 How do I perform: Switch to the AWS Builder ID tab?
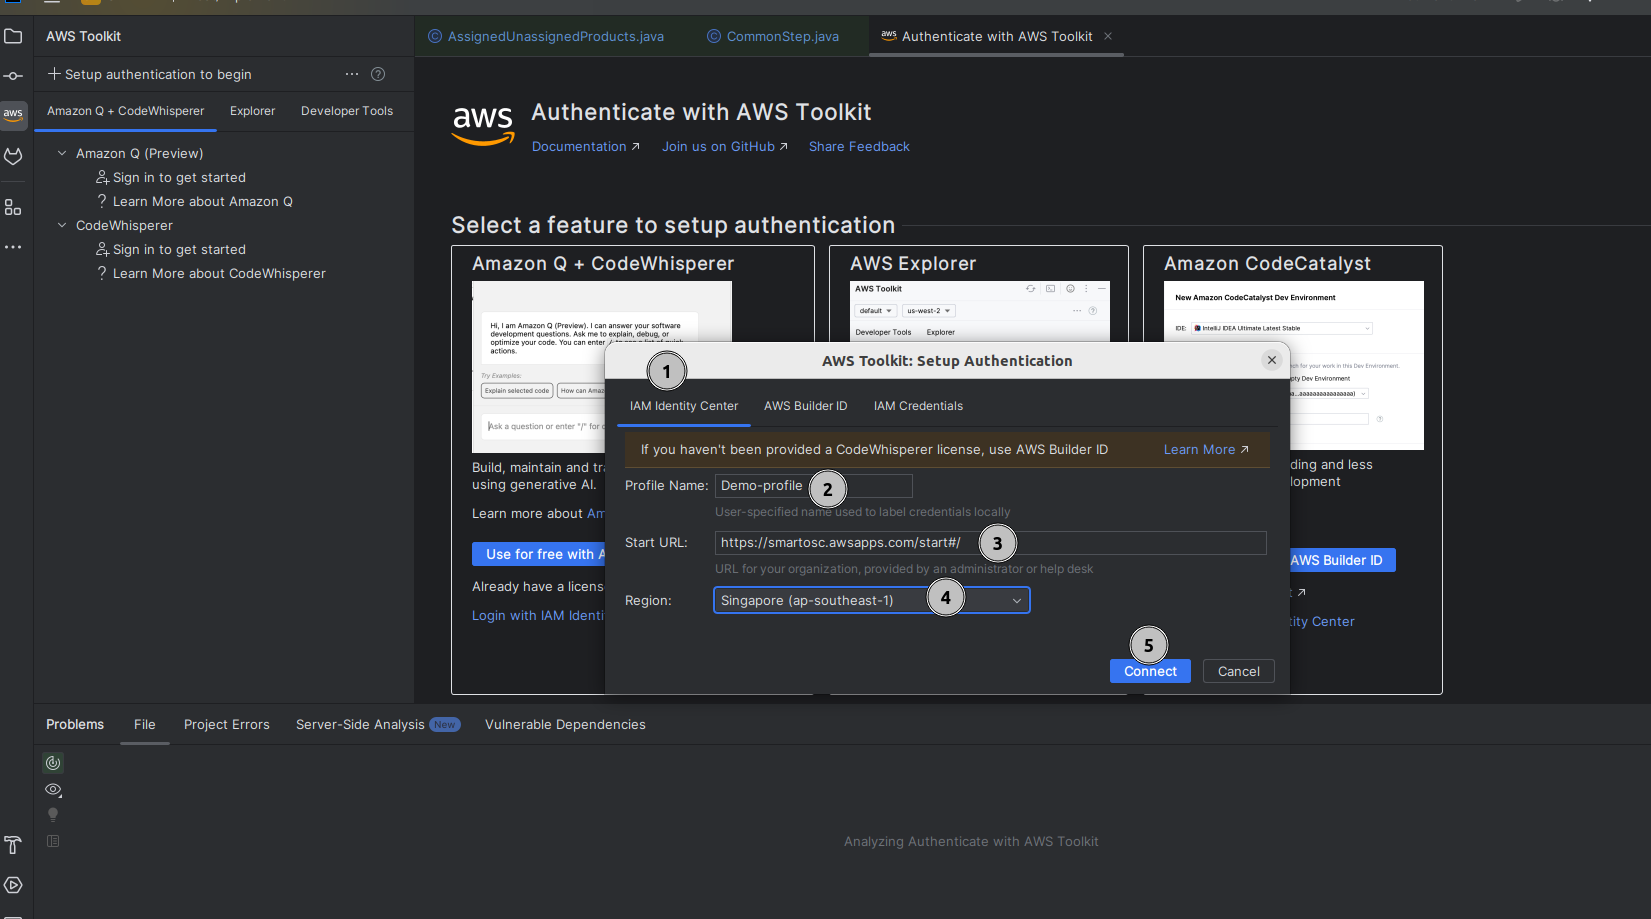click(805, 406)
